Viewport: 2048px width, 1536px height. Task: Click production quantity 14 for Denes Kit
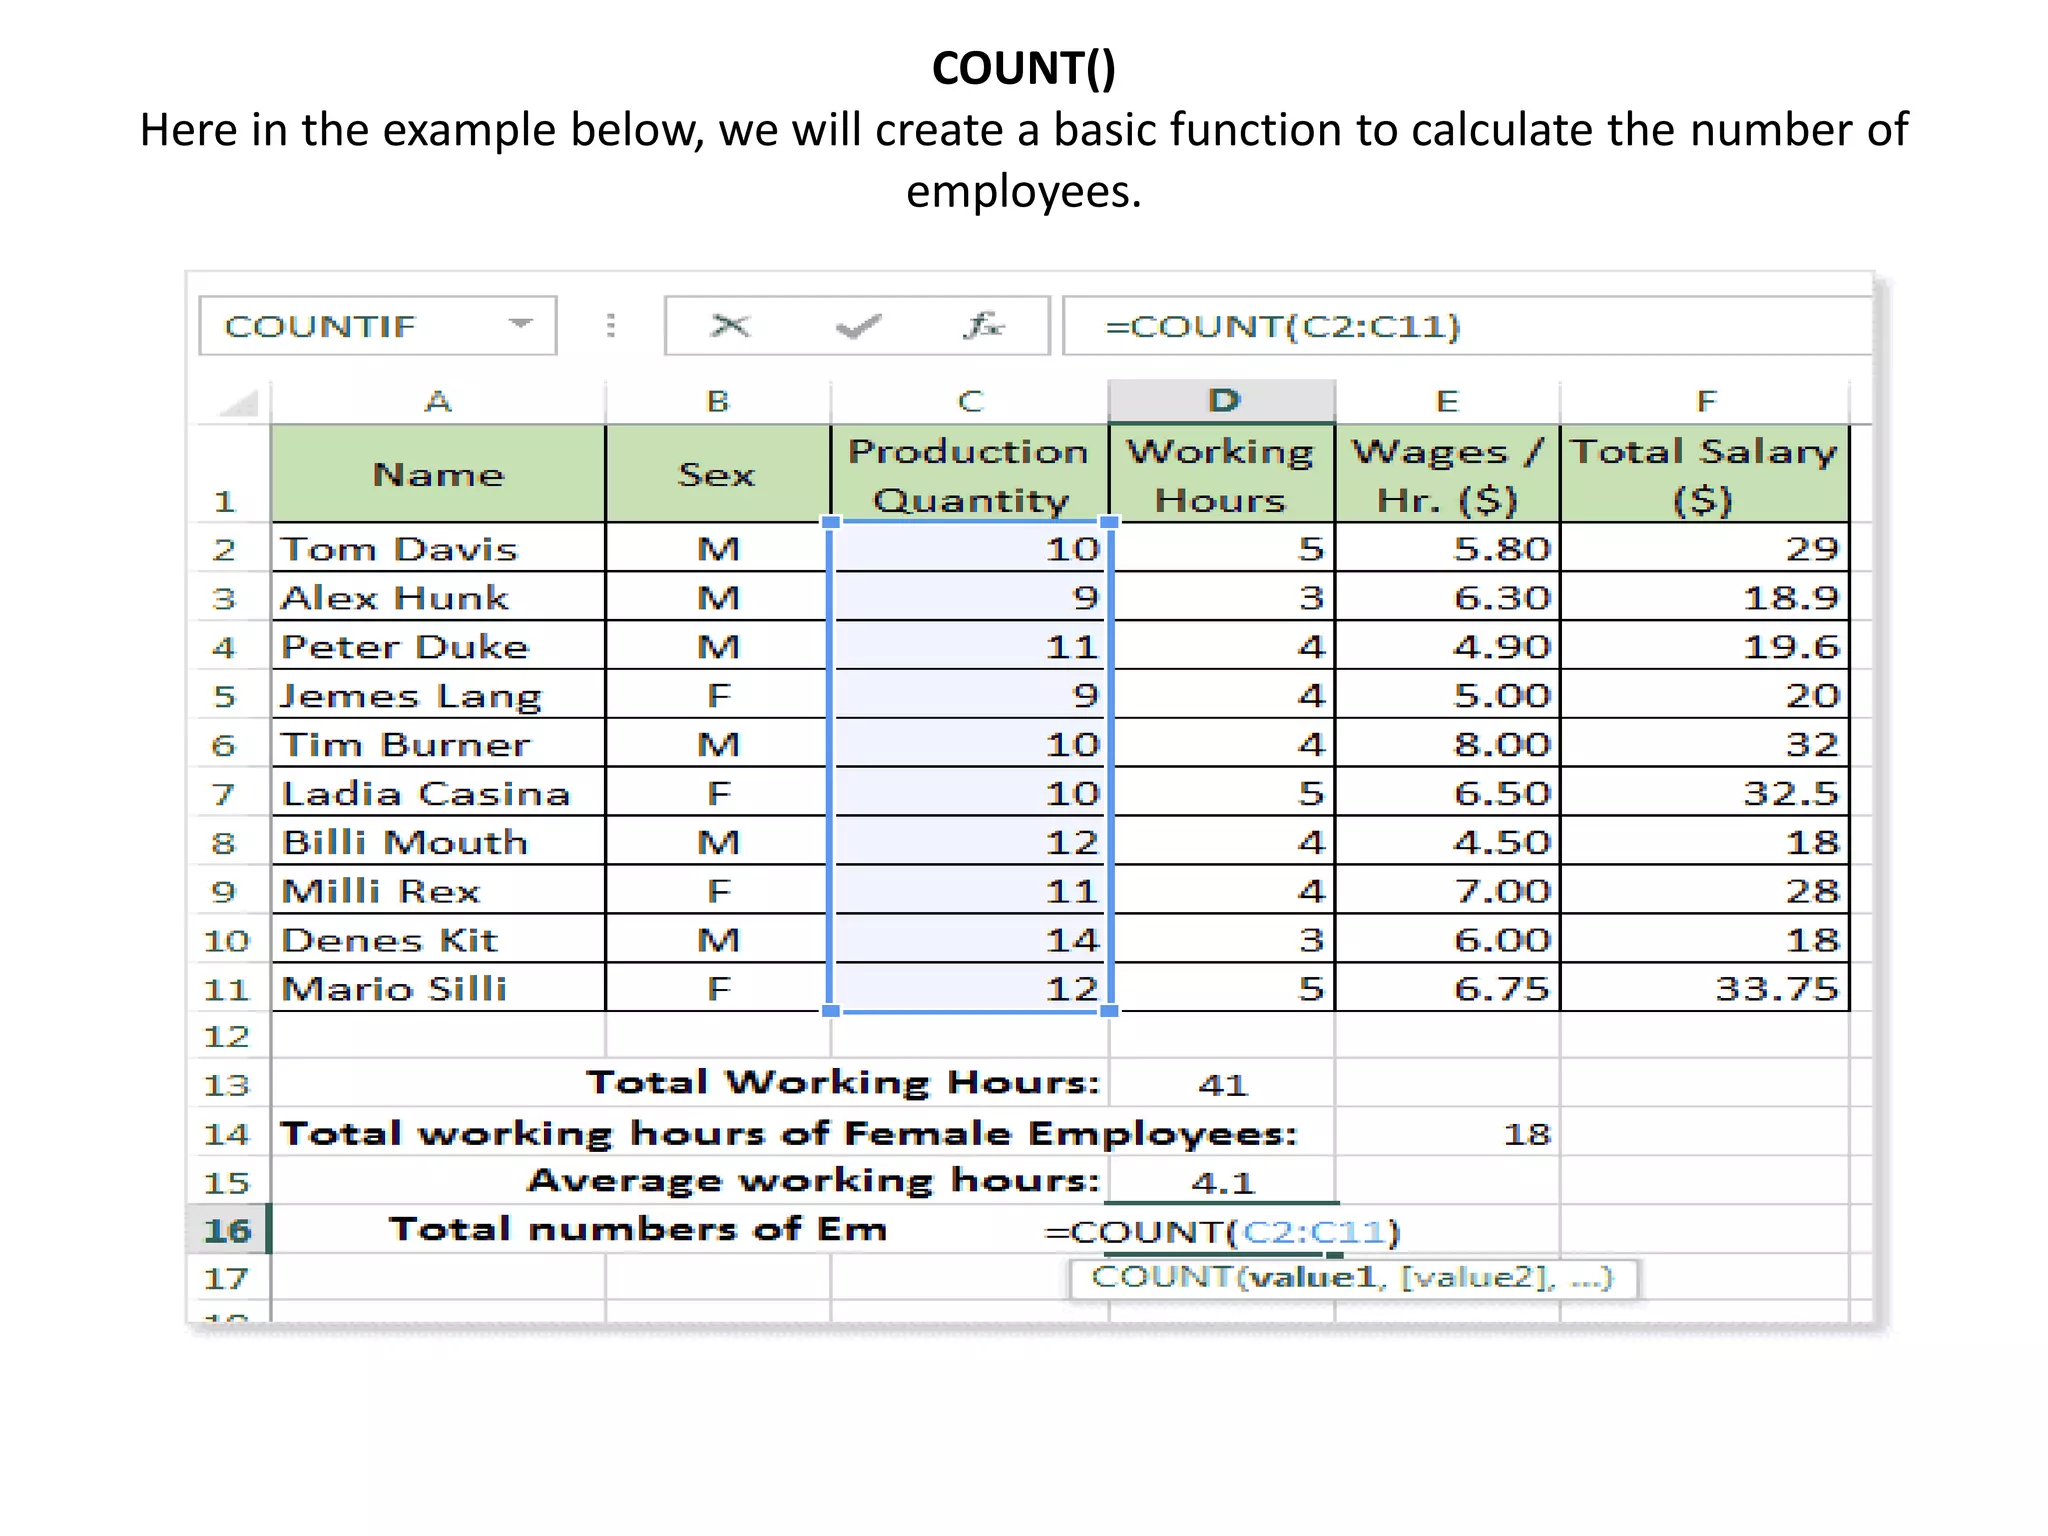[x=970, y=939]
